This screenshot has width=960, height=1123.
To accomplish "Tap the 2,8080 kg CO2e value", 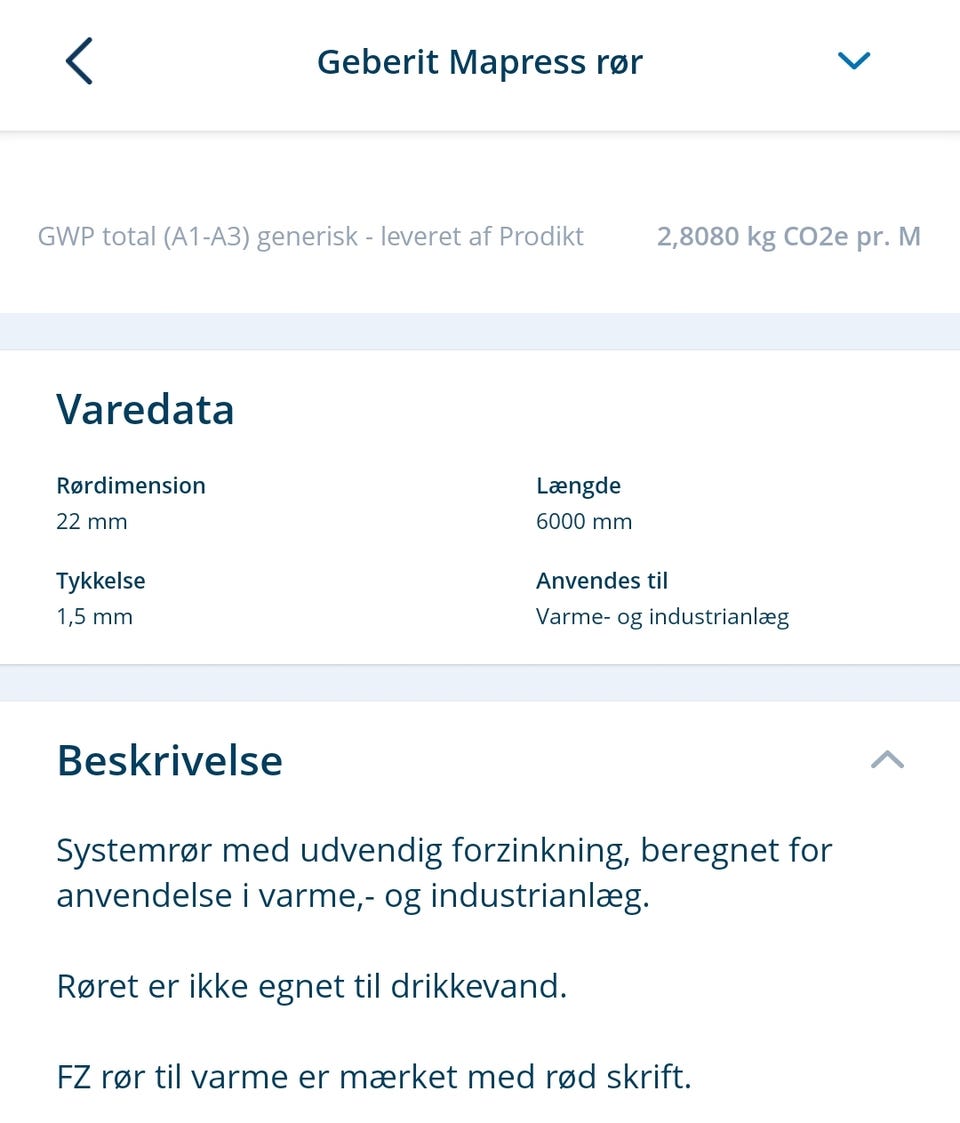I will point(788,237).
